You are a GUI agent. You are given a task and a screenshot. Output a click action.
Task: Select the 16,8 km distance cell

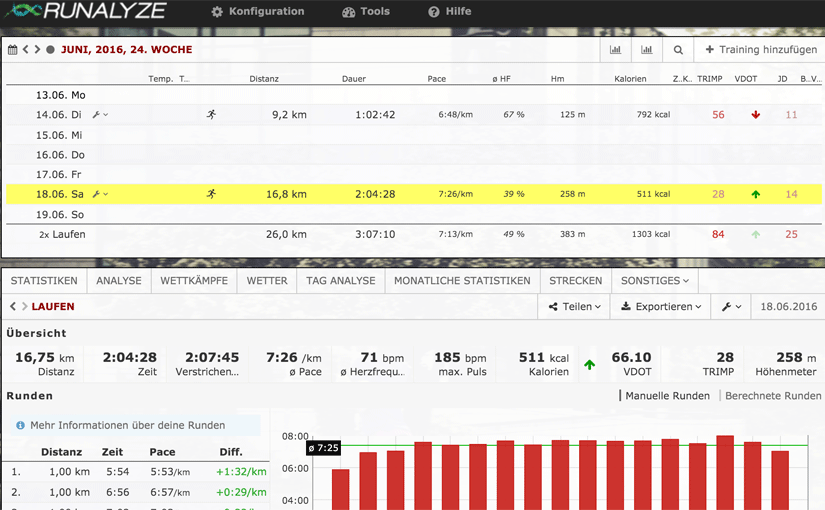click(286, 194)
